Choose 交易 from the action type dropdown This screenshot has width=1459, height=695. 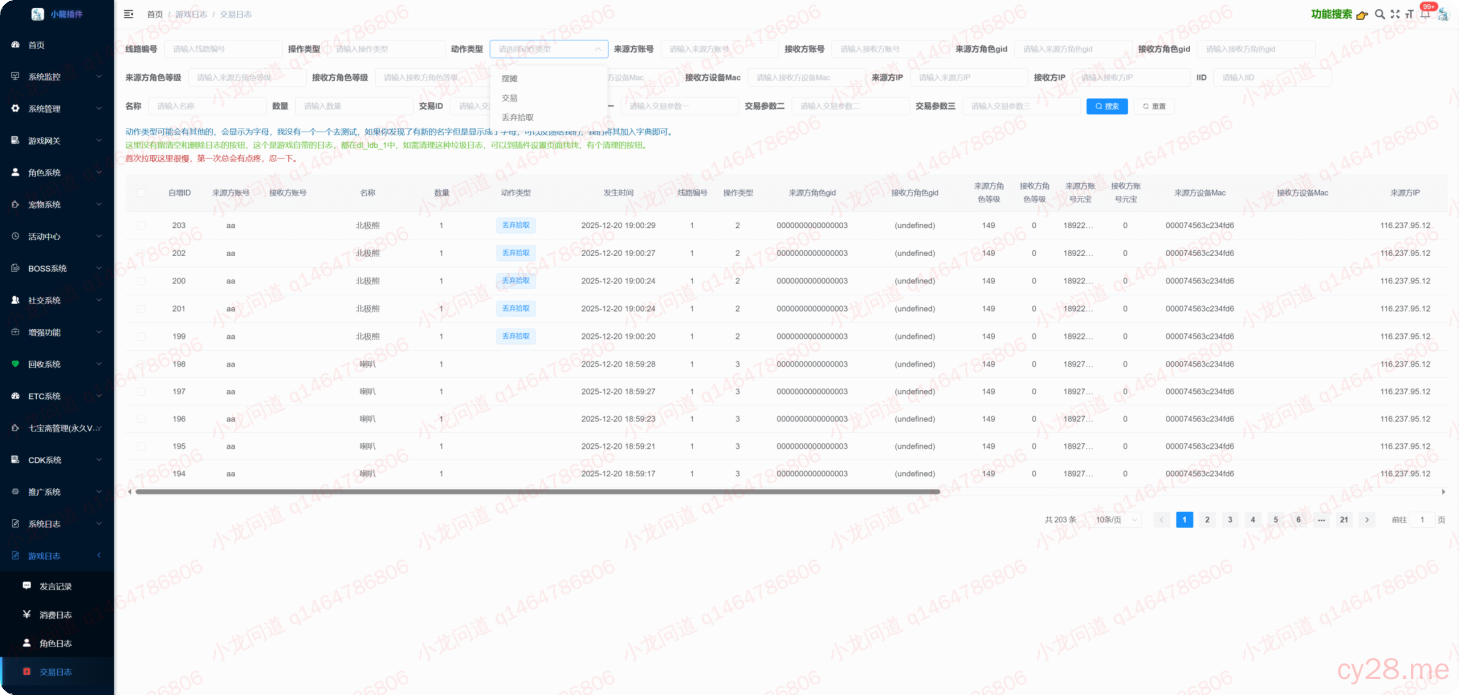[510, 98]
